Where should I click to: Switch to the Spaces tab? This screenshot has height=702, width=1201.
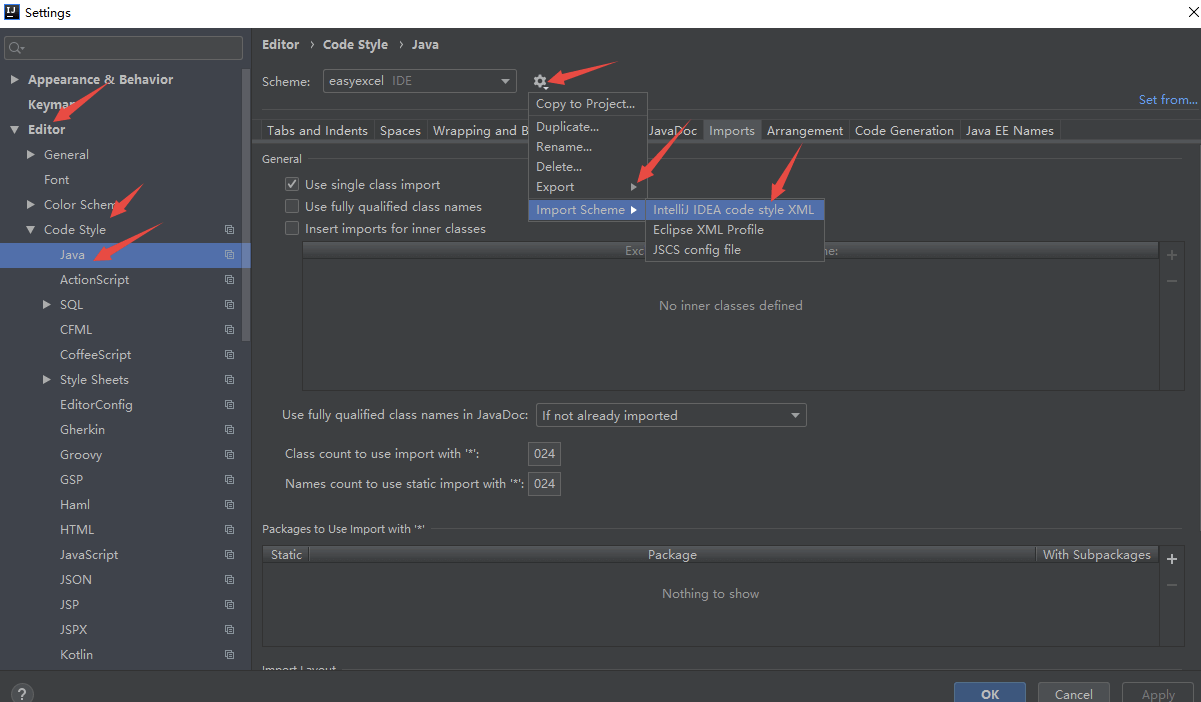[x=400, y=131]
